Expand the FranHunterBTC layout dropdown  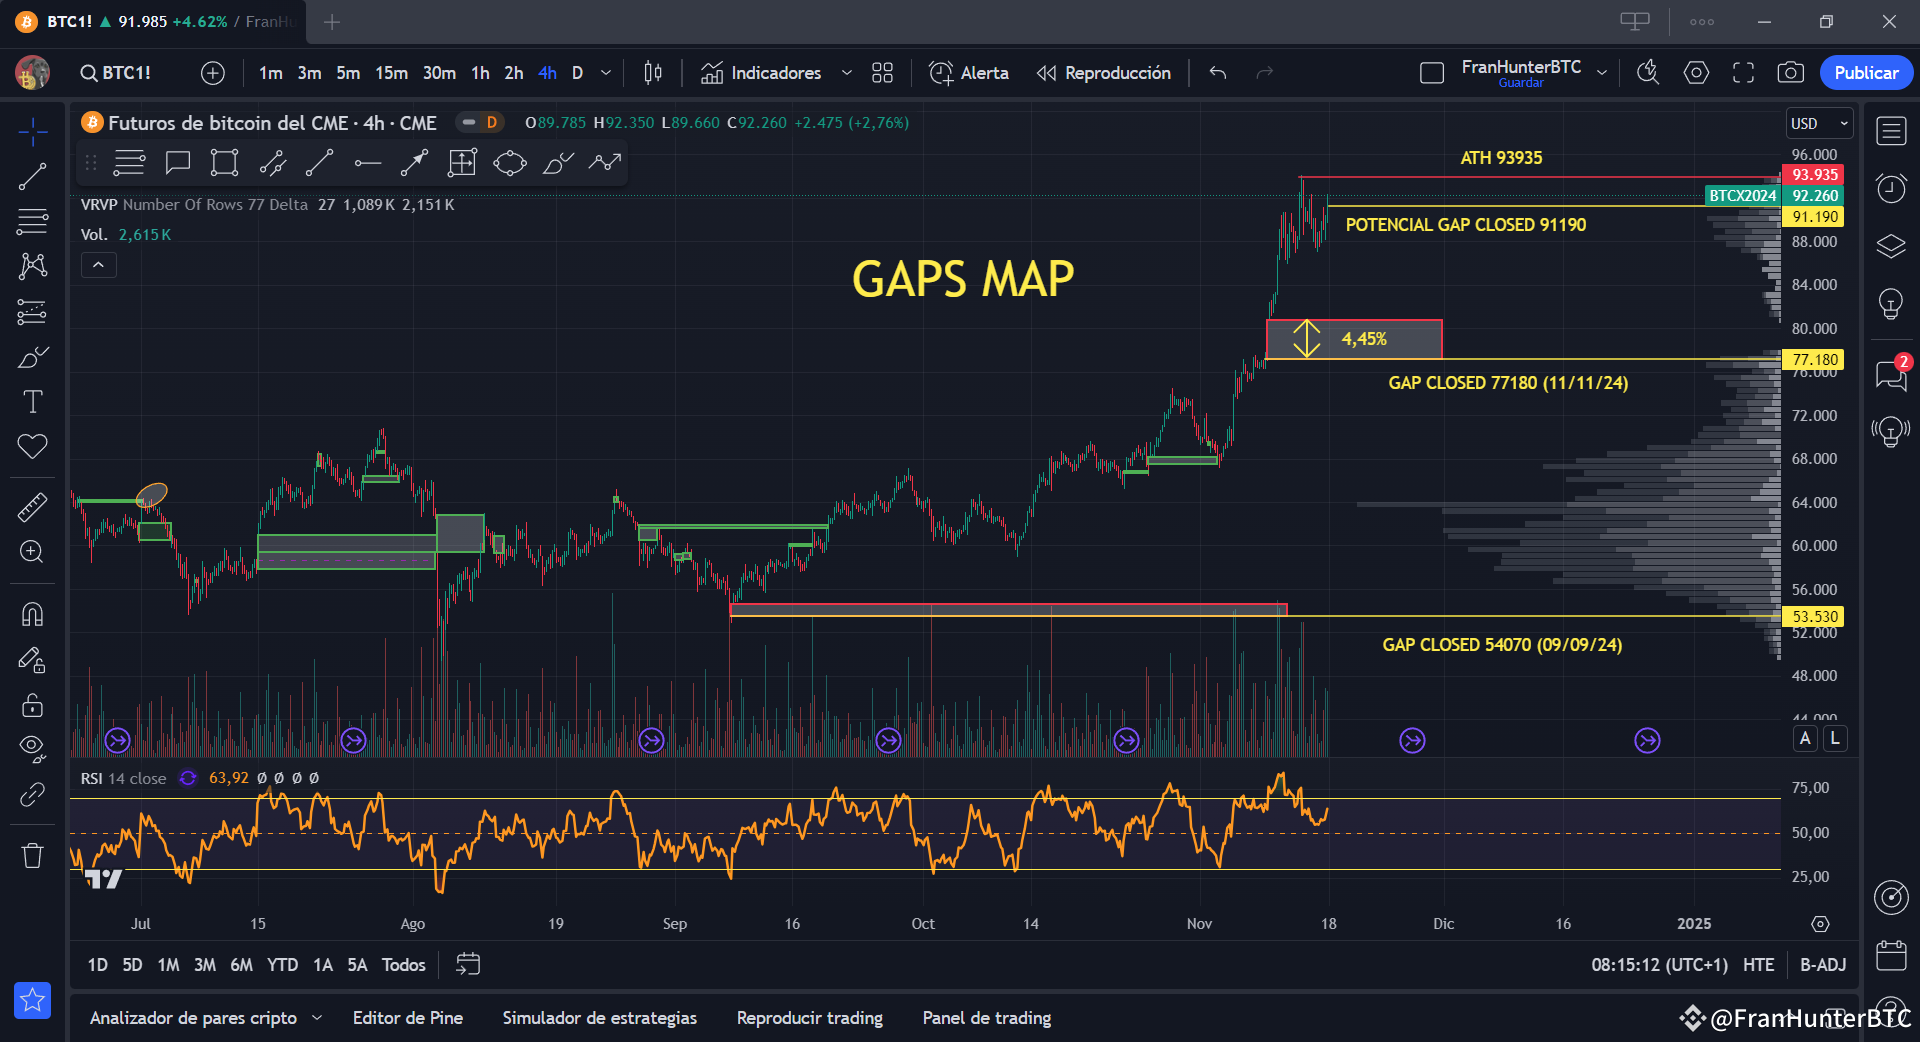(1602, 73)
